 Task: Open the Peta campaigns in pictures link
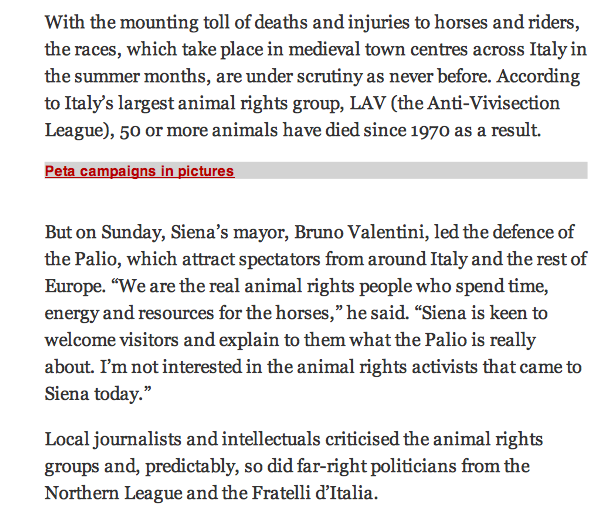pos(139,171)
